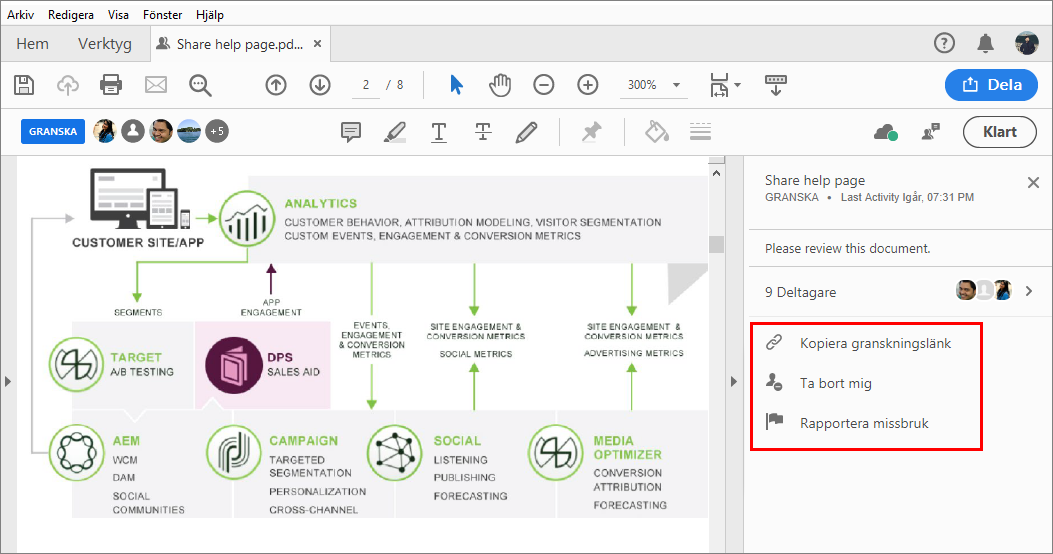Click the third reviewer avatar with glasses

coord(161,132)
